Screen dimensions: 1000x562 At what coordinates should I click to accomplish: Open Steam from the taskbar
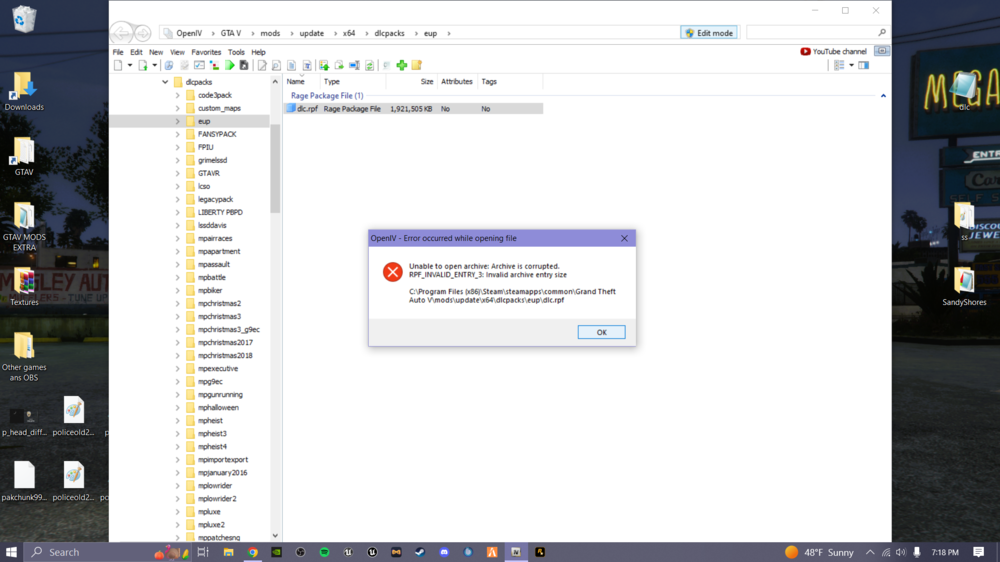[420, 552]
